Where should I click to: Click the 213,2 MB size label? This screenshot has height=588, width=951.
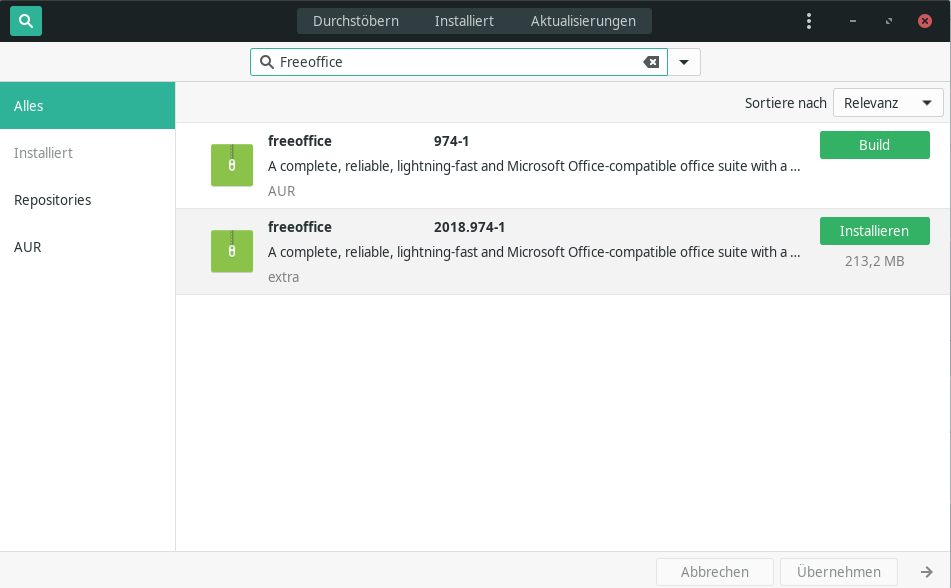[x=875, y=261]
